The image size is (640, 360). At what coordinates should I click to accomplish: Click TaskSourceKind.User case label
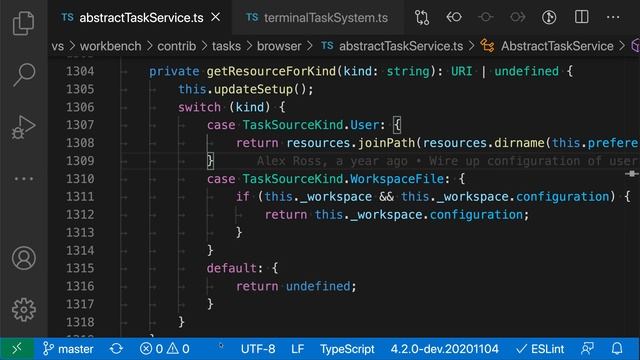[x=311, y=125]
